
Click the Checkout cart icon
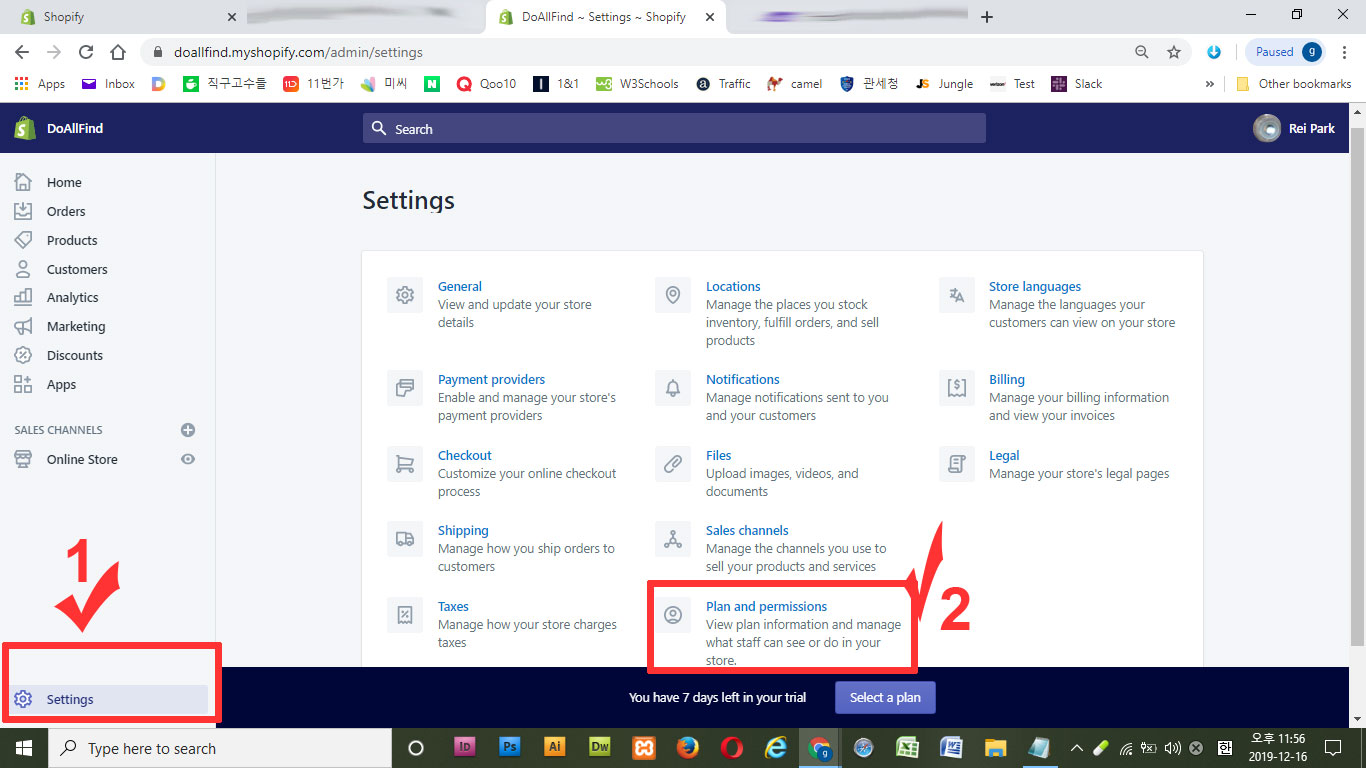click(x=405, y=464)
